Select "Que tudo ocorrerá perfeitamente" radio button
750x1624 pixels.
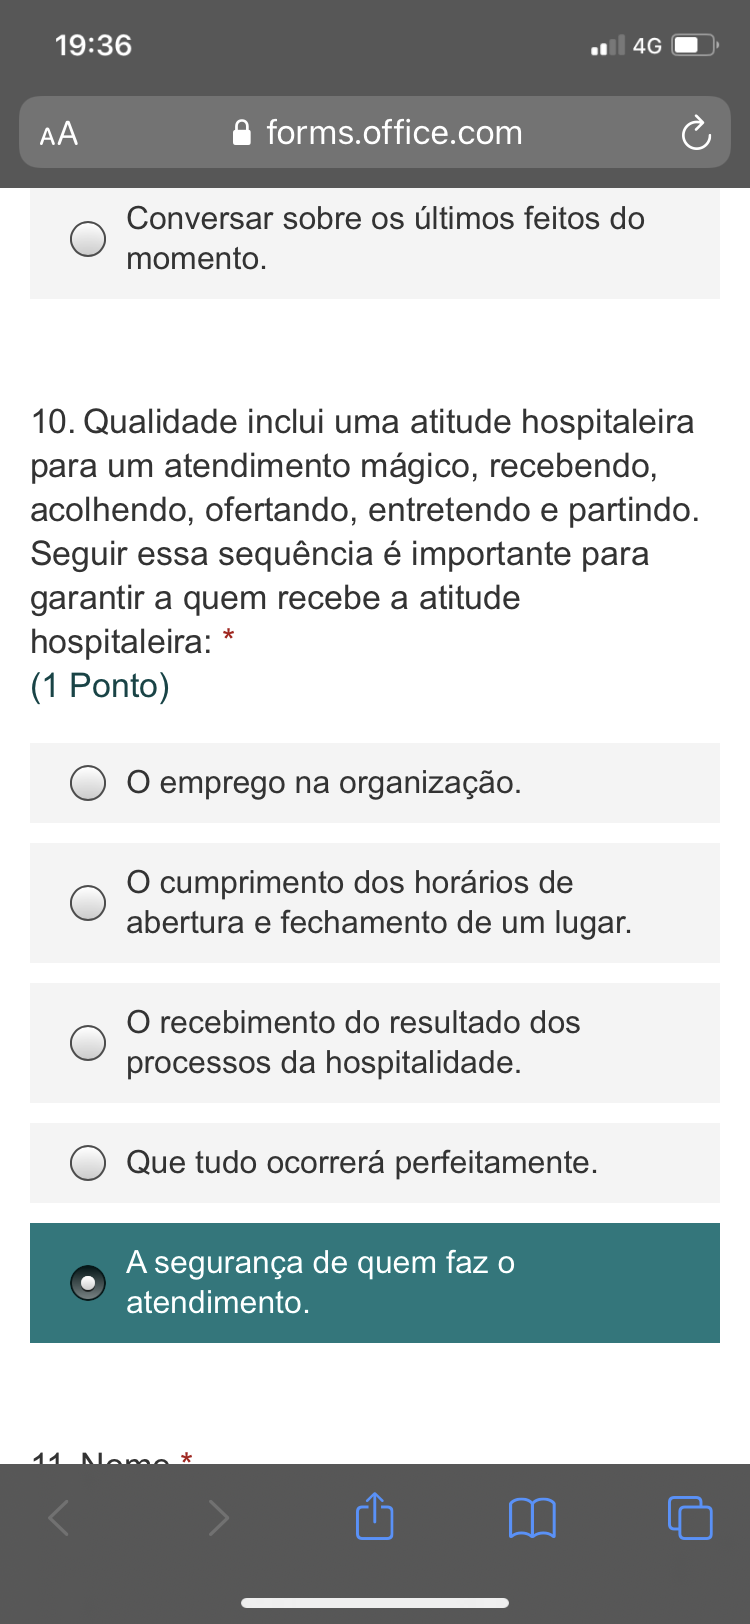coord(88,1163)
